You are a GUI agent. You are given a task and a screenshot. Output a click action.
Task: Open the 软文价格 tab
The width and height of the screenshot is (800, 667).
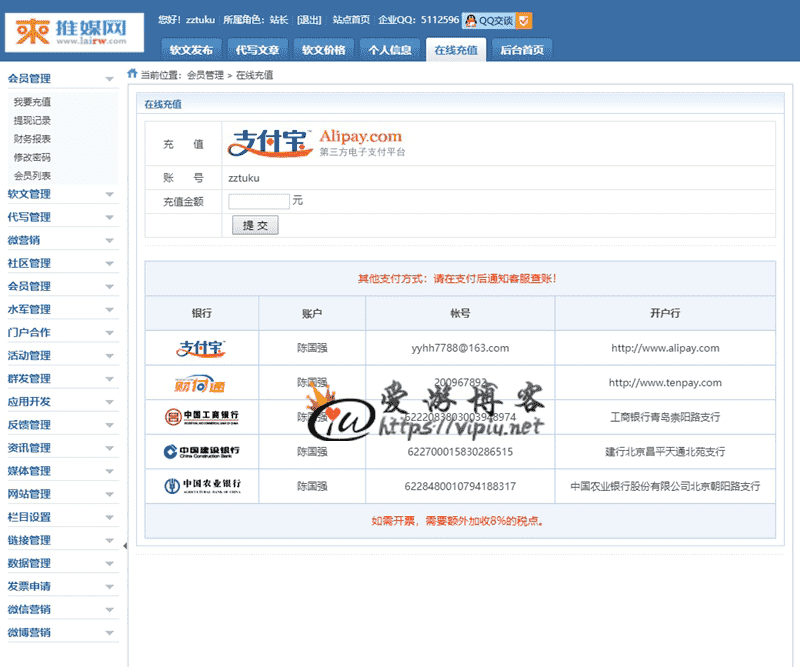[324, 50]
